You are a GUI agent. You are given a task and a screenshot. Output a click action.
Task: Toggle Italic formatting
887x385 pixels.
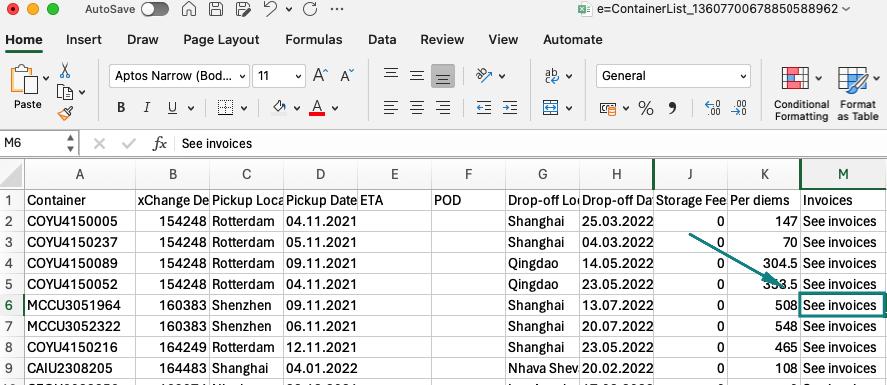[x=147, y=108]
